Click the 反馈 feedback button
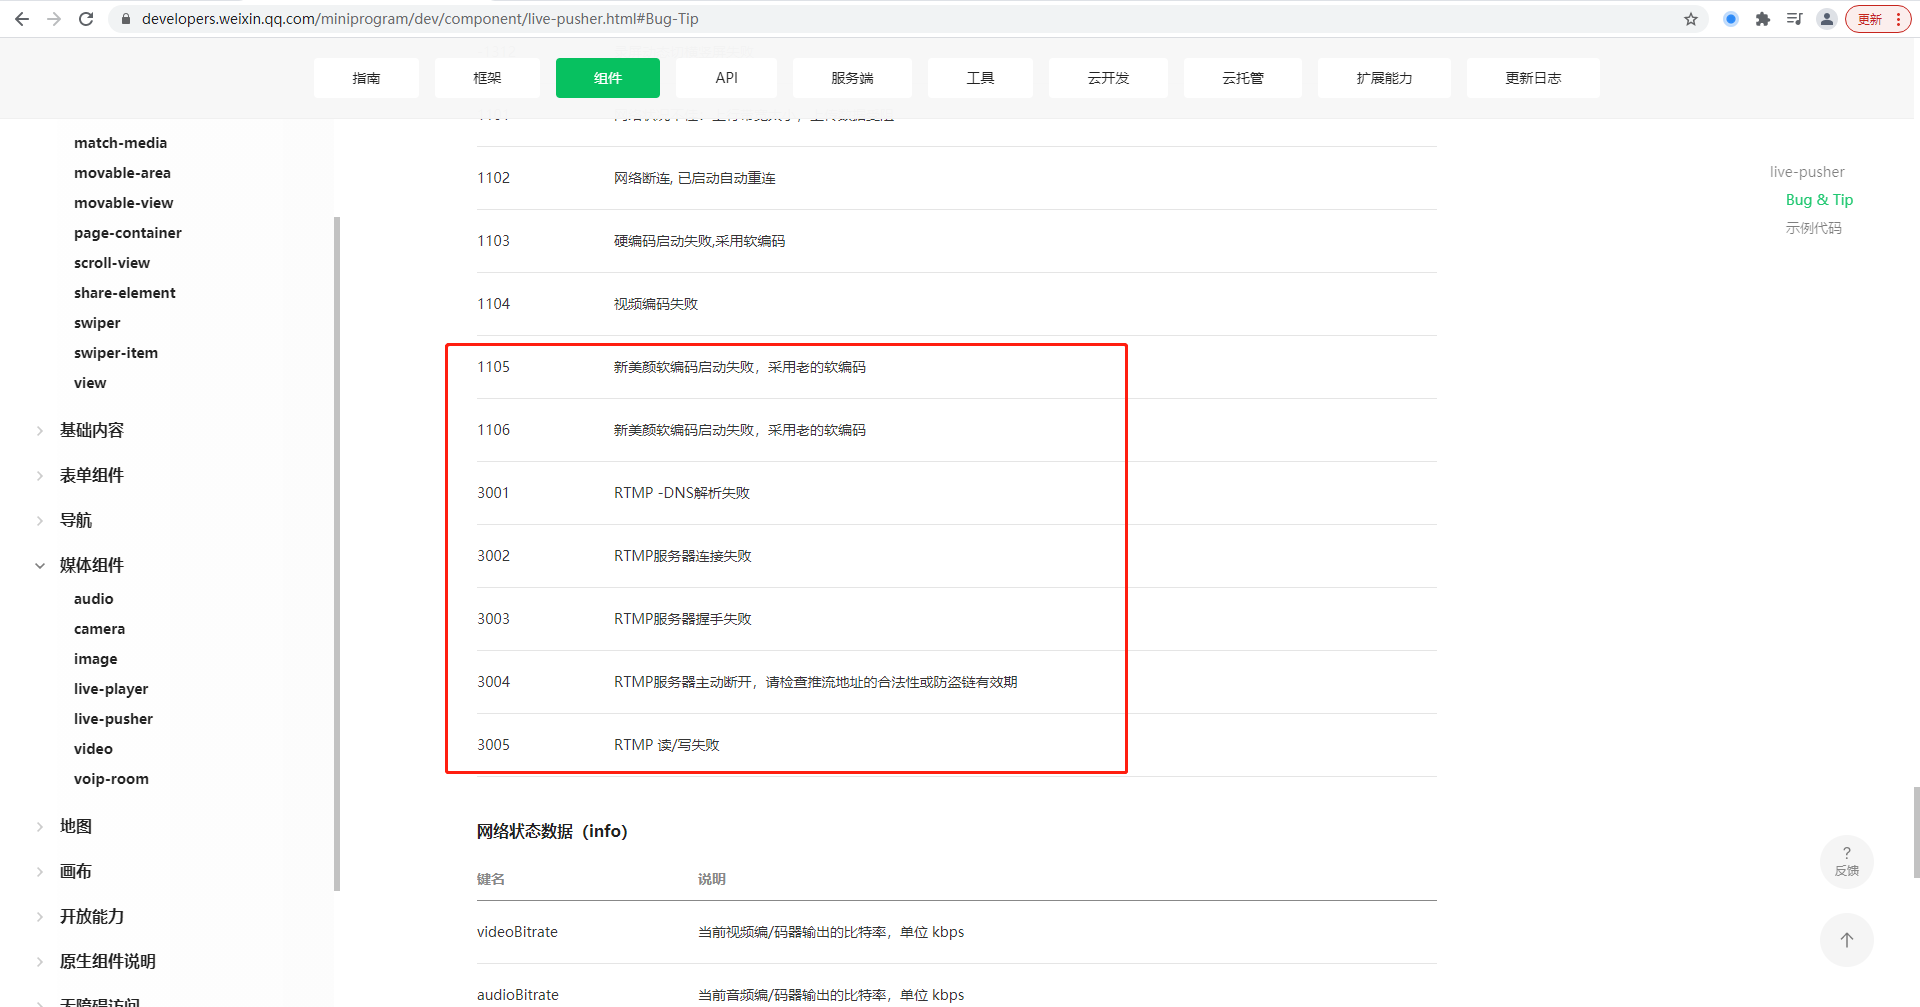Image resolution: width=1920 pixels, height=1007 pixels. point(1846,862)
